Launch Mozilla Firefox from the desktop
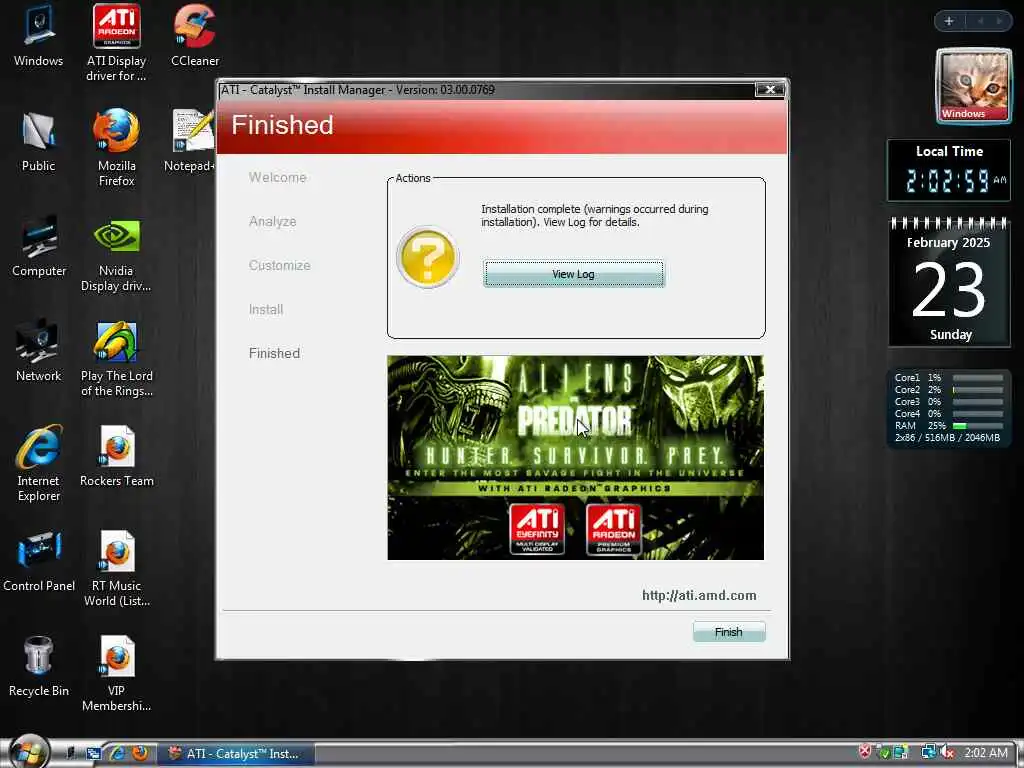The width and height of the screenshot is (1024, 768). (x=116, y=148)
